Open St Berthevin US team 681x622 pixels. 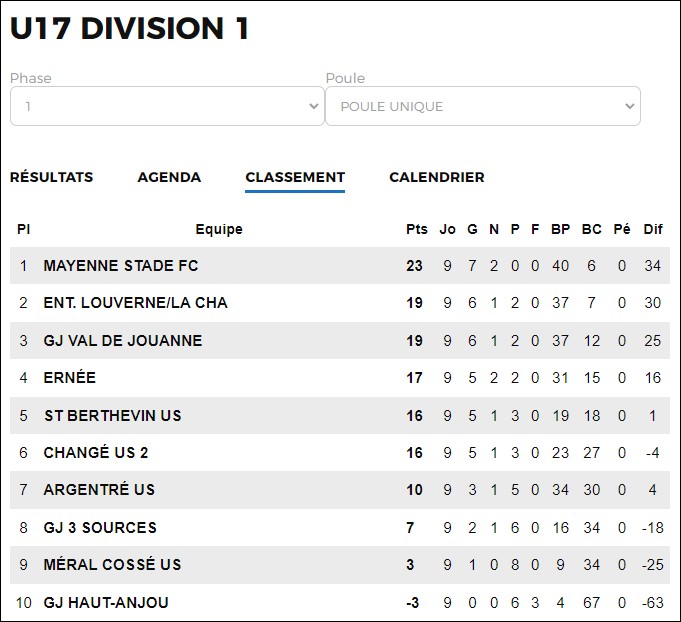point(113,416)
